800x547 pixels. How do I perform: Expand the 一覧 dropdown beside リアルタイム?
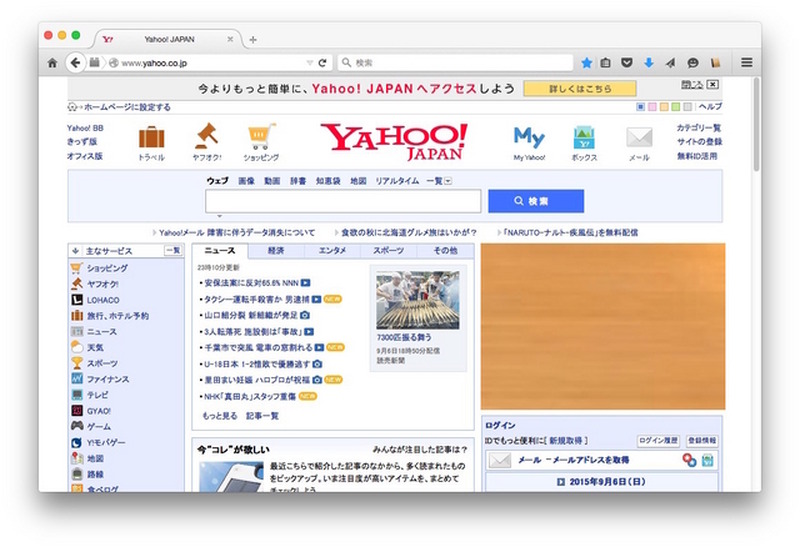tap(447, 181)
